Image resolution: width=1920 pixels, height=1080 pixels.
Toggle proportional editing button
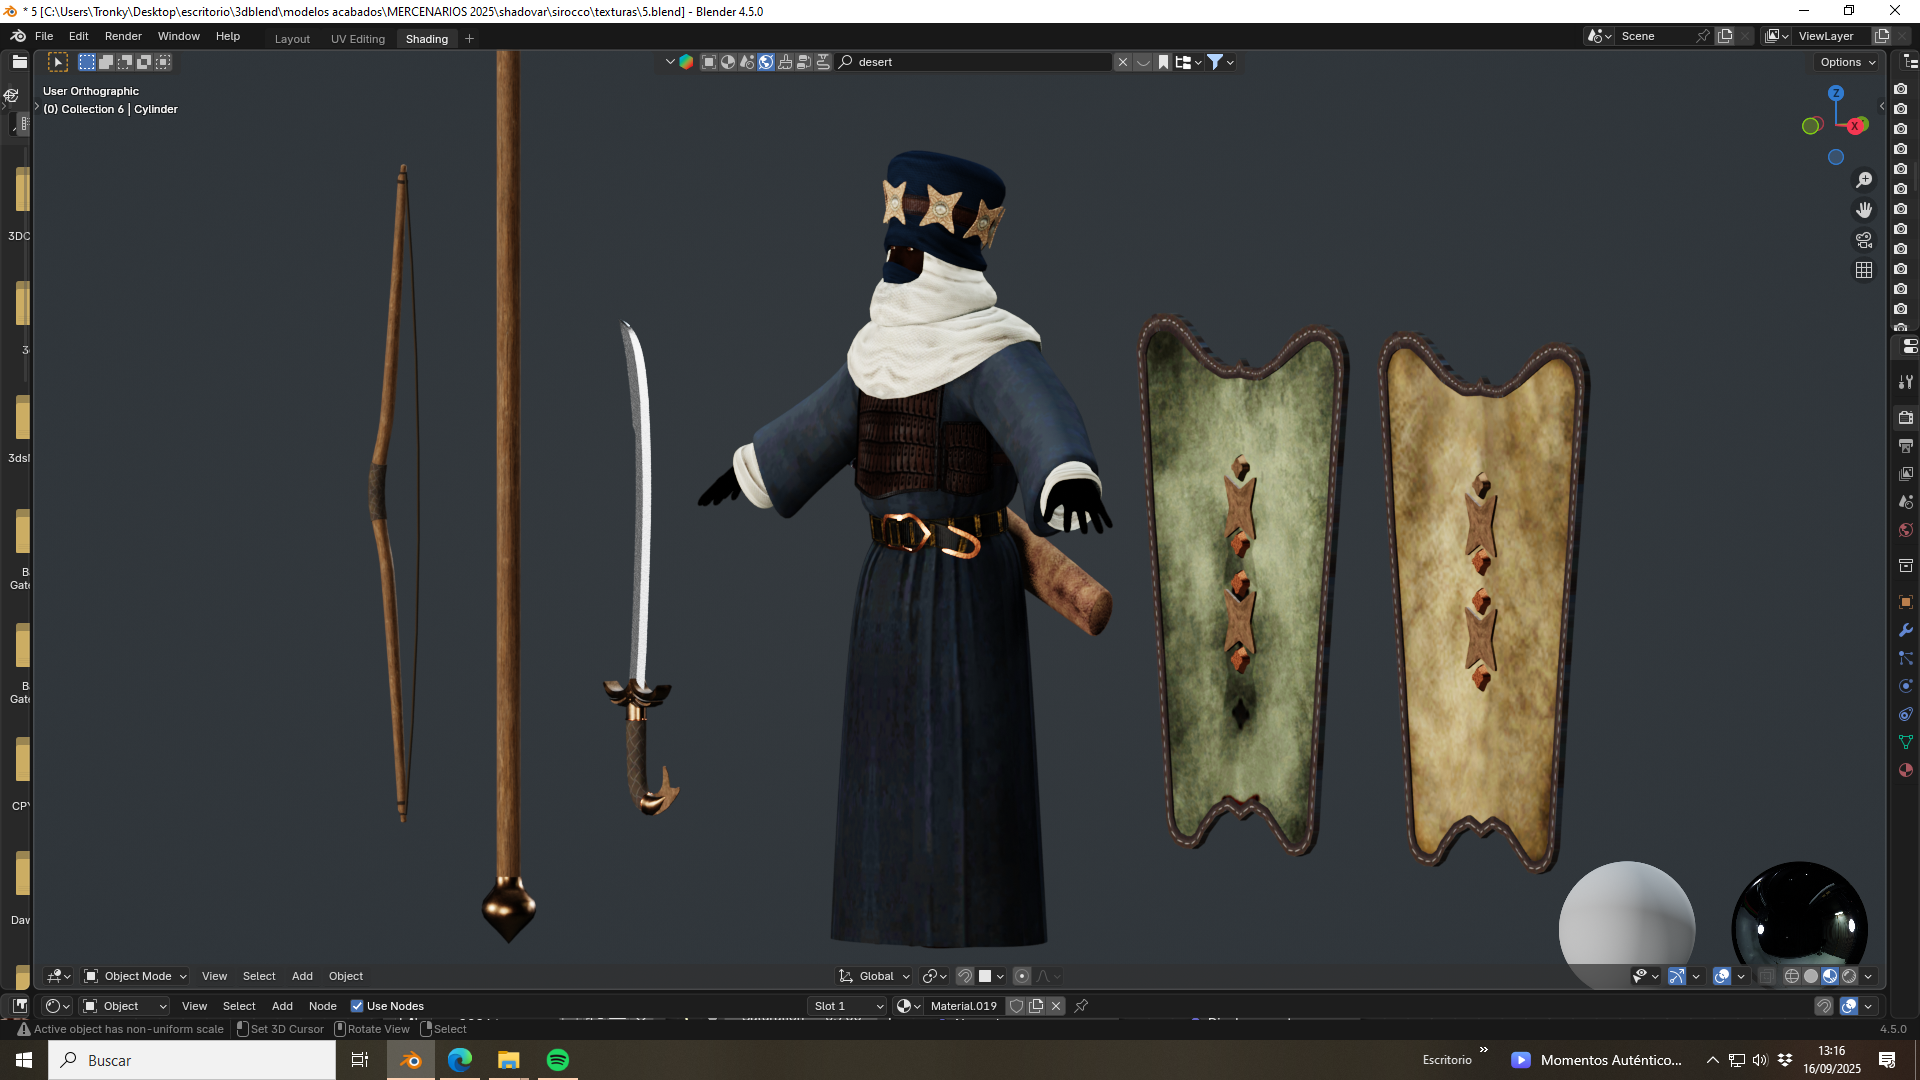(1022, 976)
